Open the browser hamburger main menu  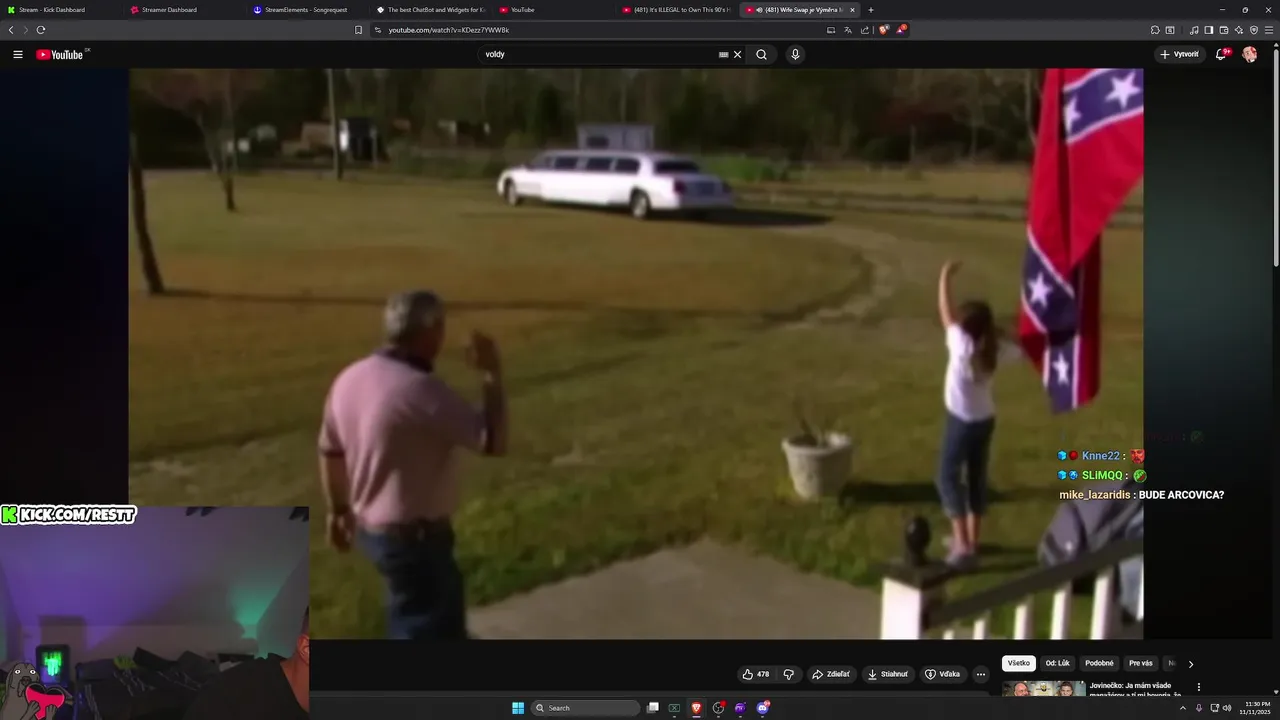click(1269, 30)
